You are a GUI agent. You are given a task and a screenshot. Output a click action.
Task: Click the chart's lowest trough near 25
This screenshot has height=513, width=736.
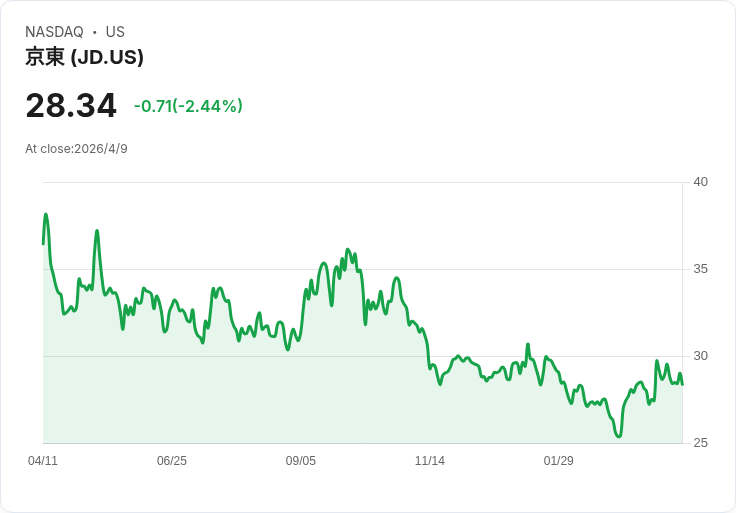pos(619,436)
